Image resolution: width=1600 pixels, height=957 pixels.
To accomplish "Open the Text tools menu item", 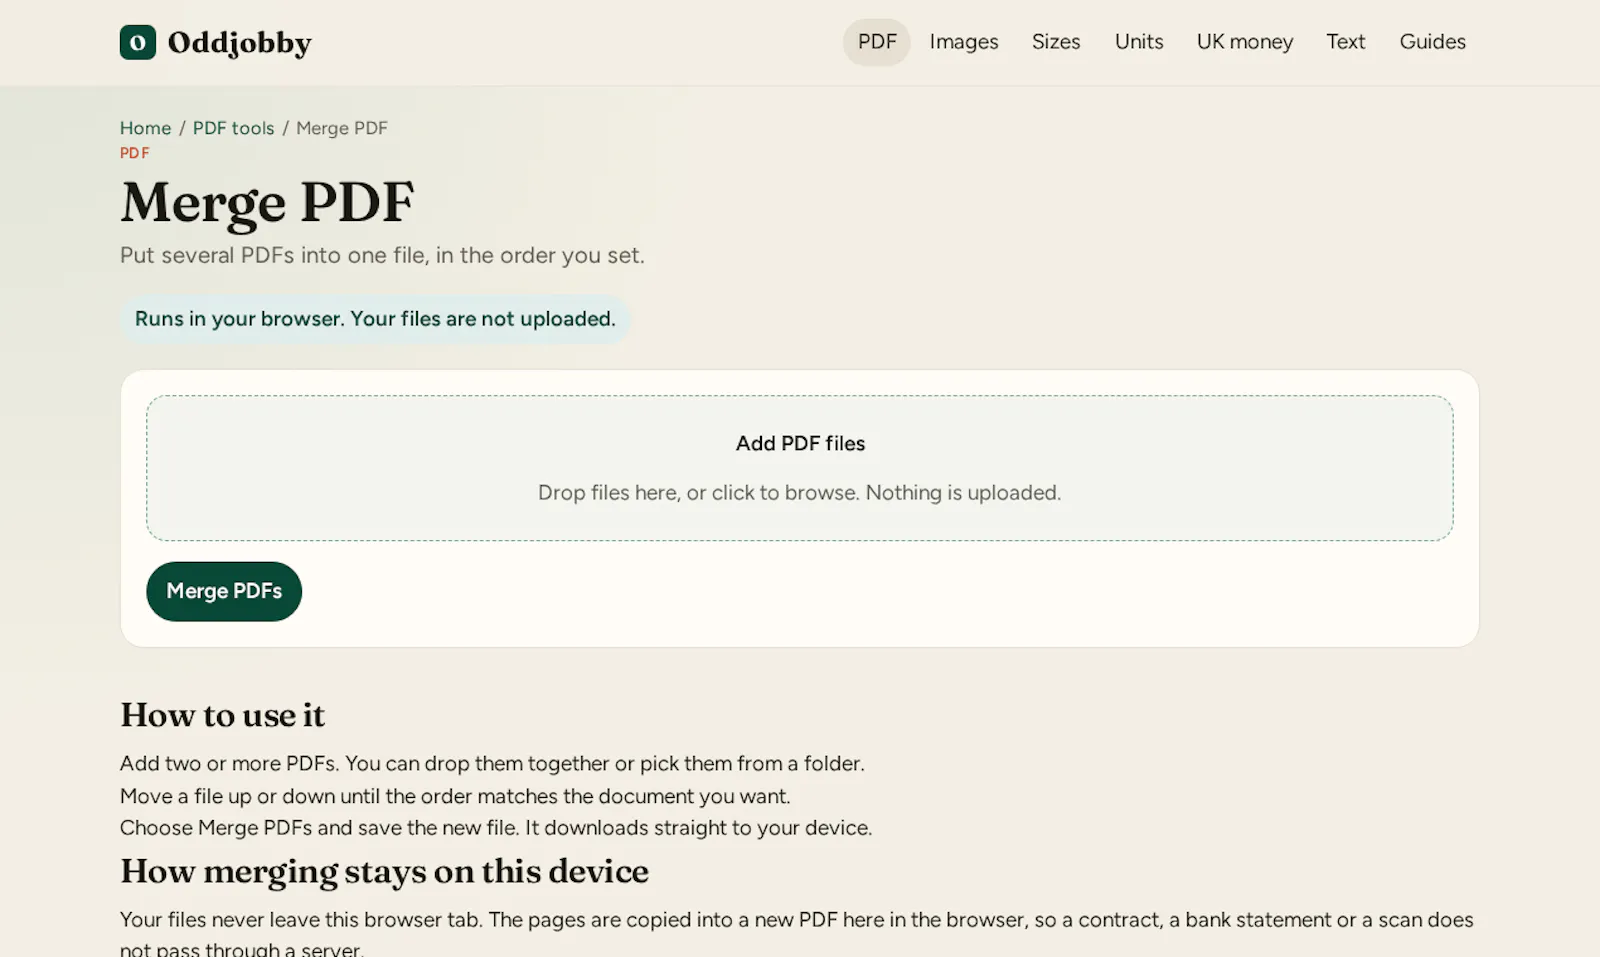I will tap(1346, 42).
